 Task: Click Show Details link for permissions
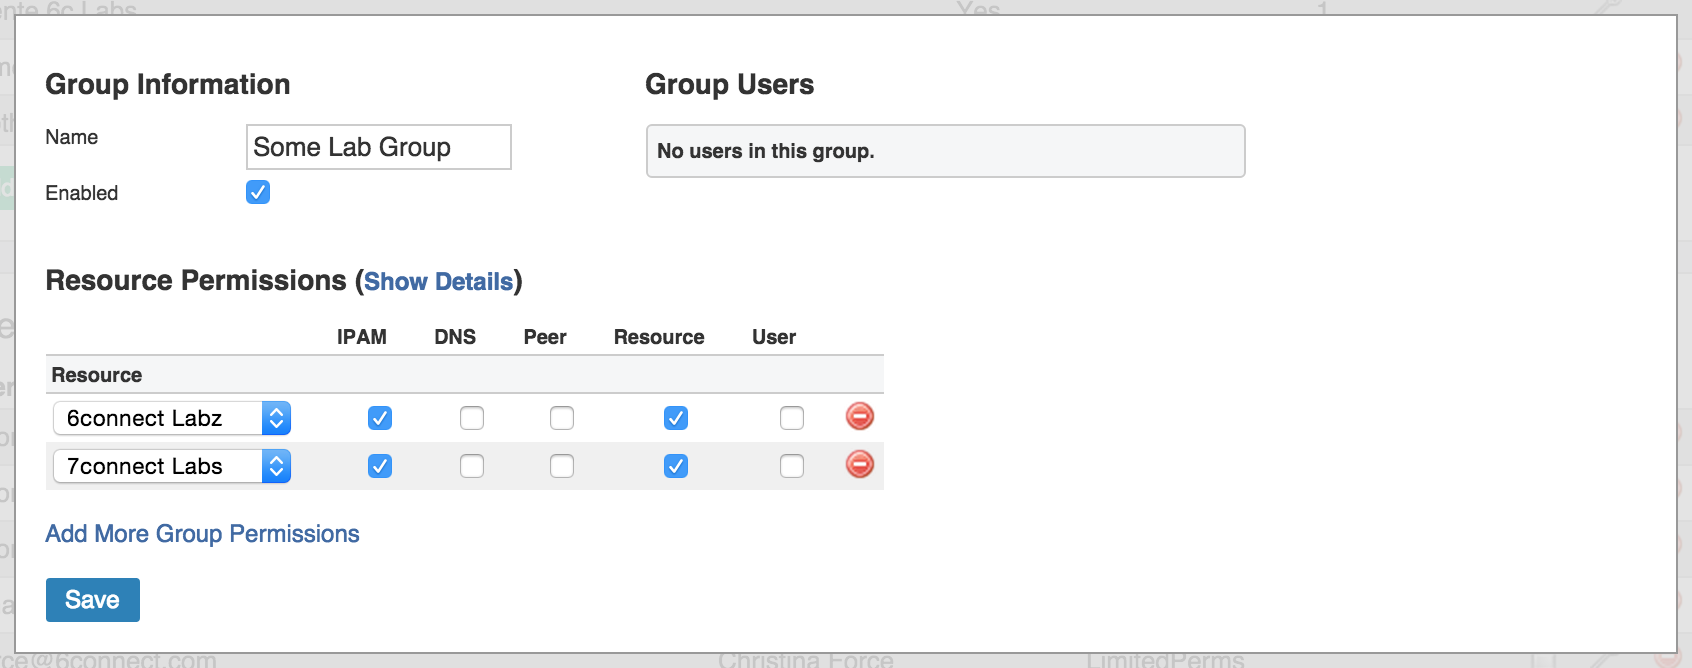point(438,282)
